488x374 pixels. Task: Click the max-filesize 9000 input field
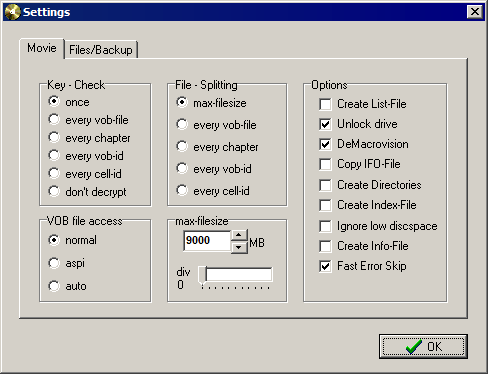coord(207,241)
